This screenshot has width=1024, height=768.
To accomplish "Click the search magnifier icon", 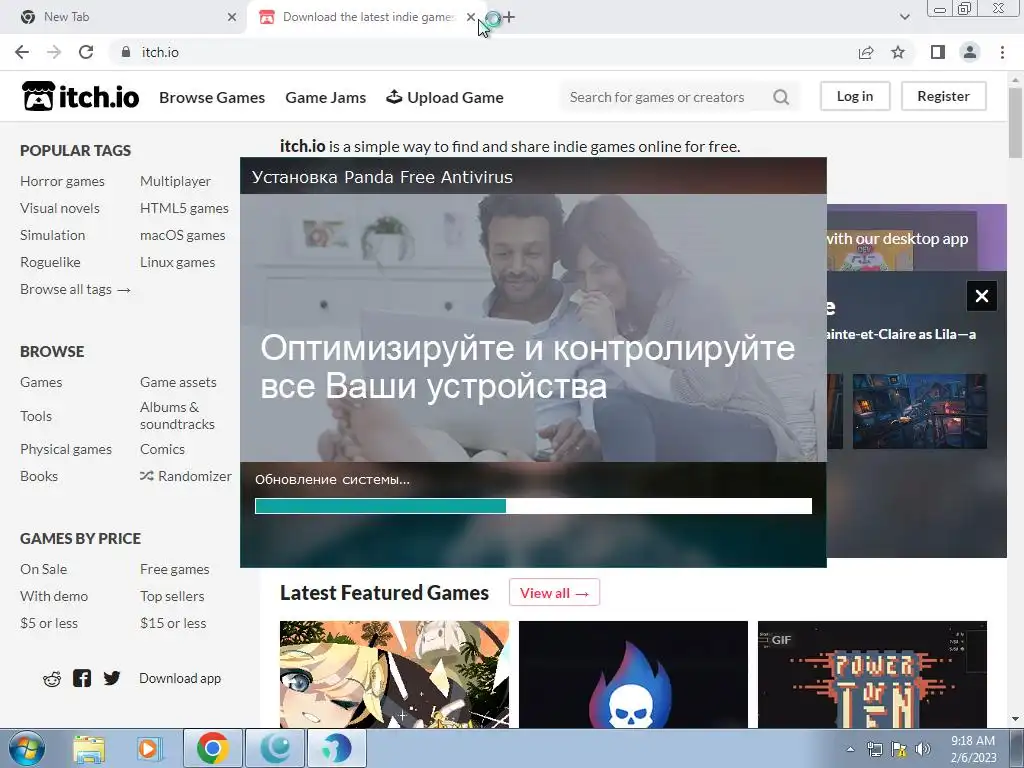I will click(x=781, y=97).
